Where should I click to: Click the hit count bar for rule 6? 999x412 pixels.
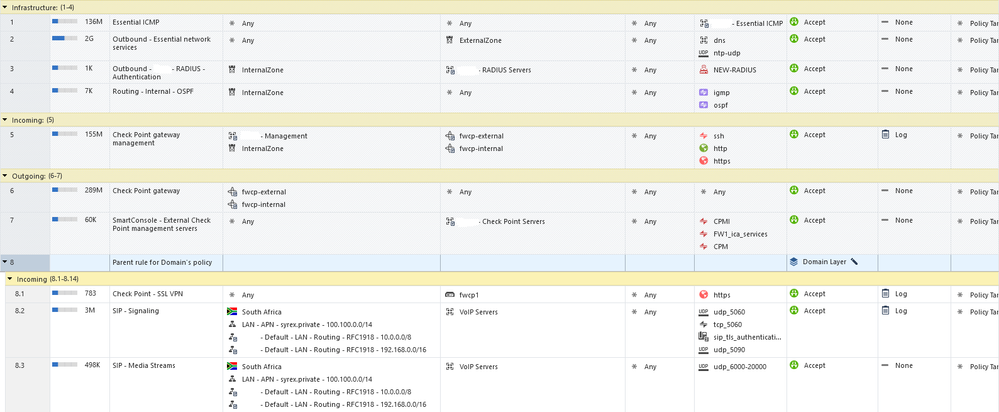(64, 189)
